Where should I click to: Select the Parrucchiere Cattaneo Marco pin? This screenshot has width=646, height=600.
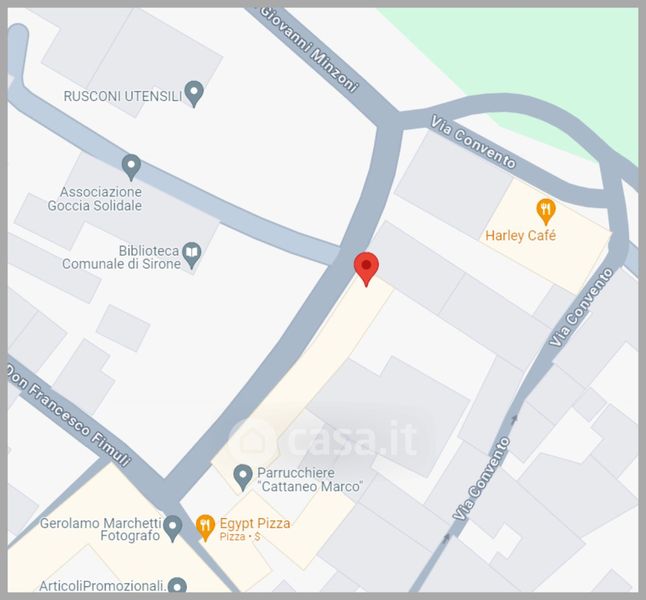point(243,477)
